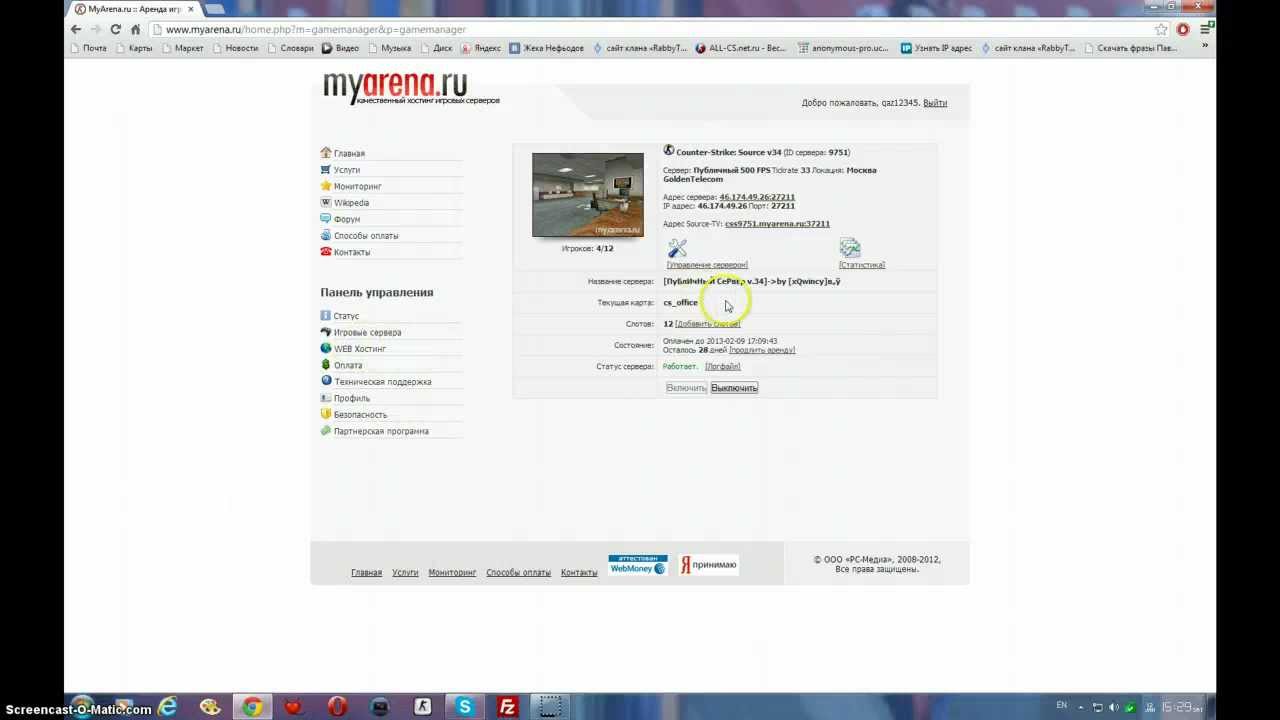Open Партнерская программа in the control panel
This screenshot has width=1280, height=720.
click(381, 431)
